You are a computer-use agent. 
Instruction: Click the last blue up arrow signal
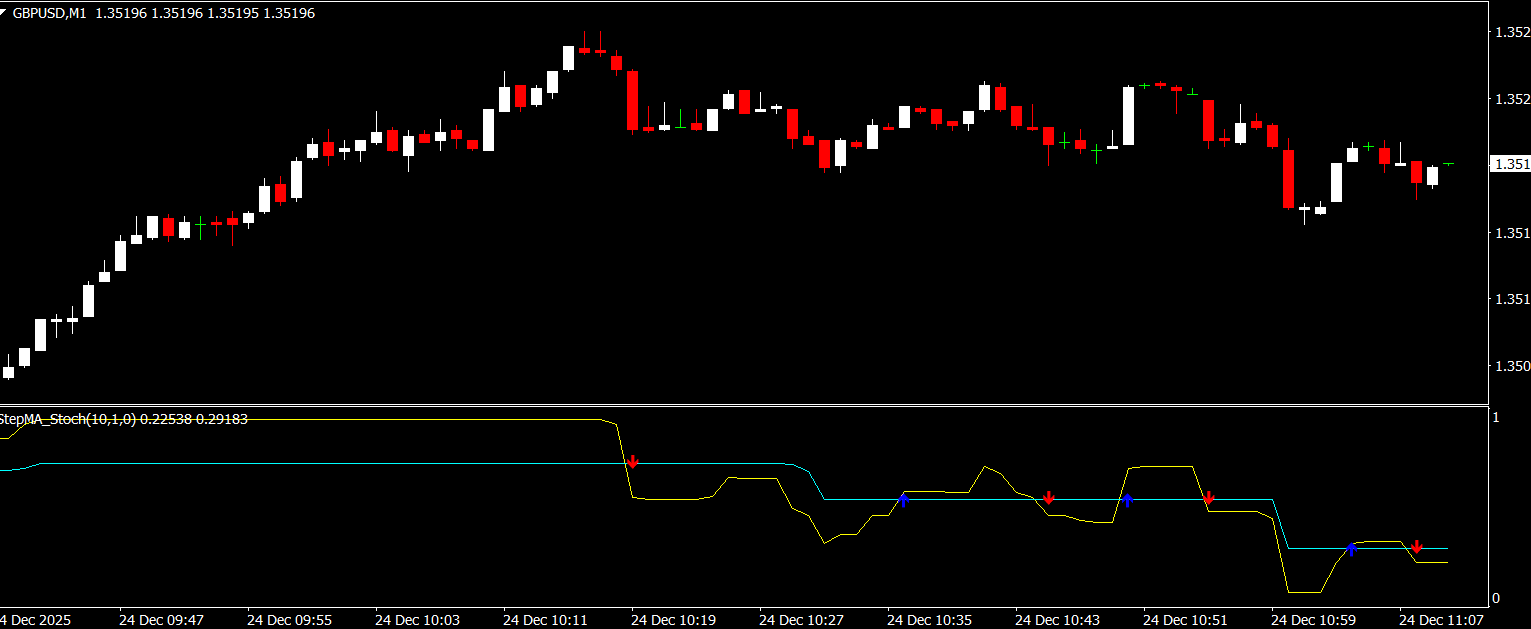[x=1351, y=549]
